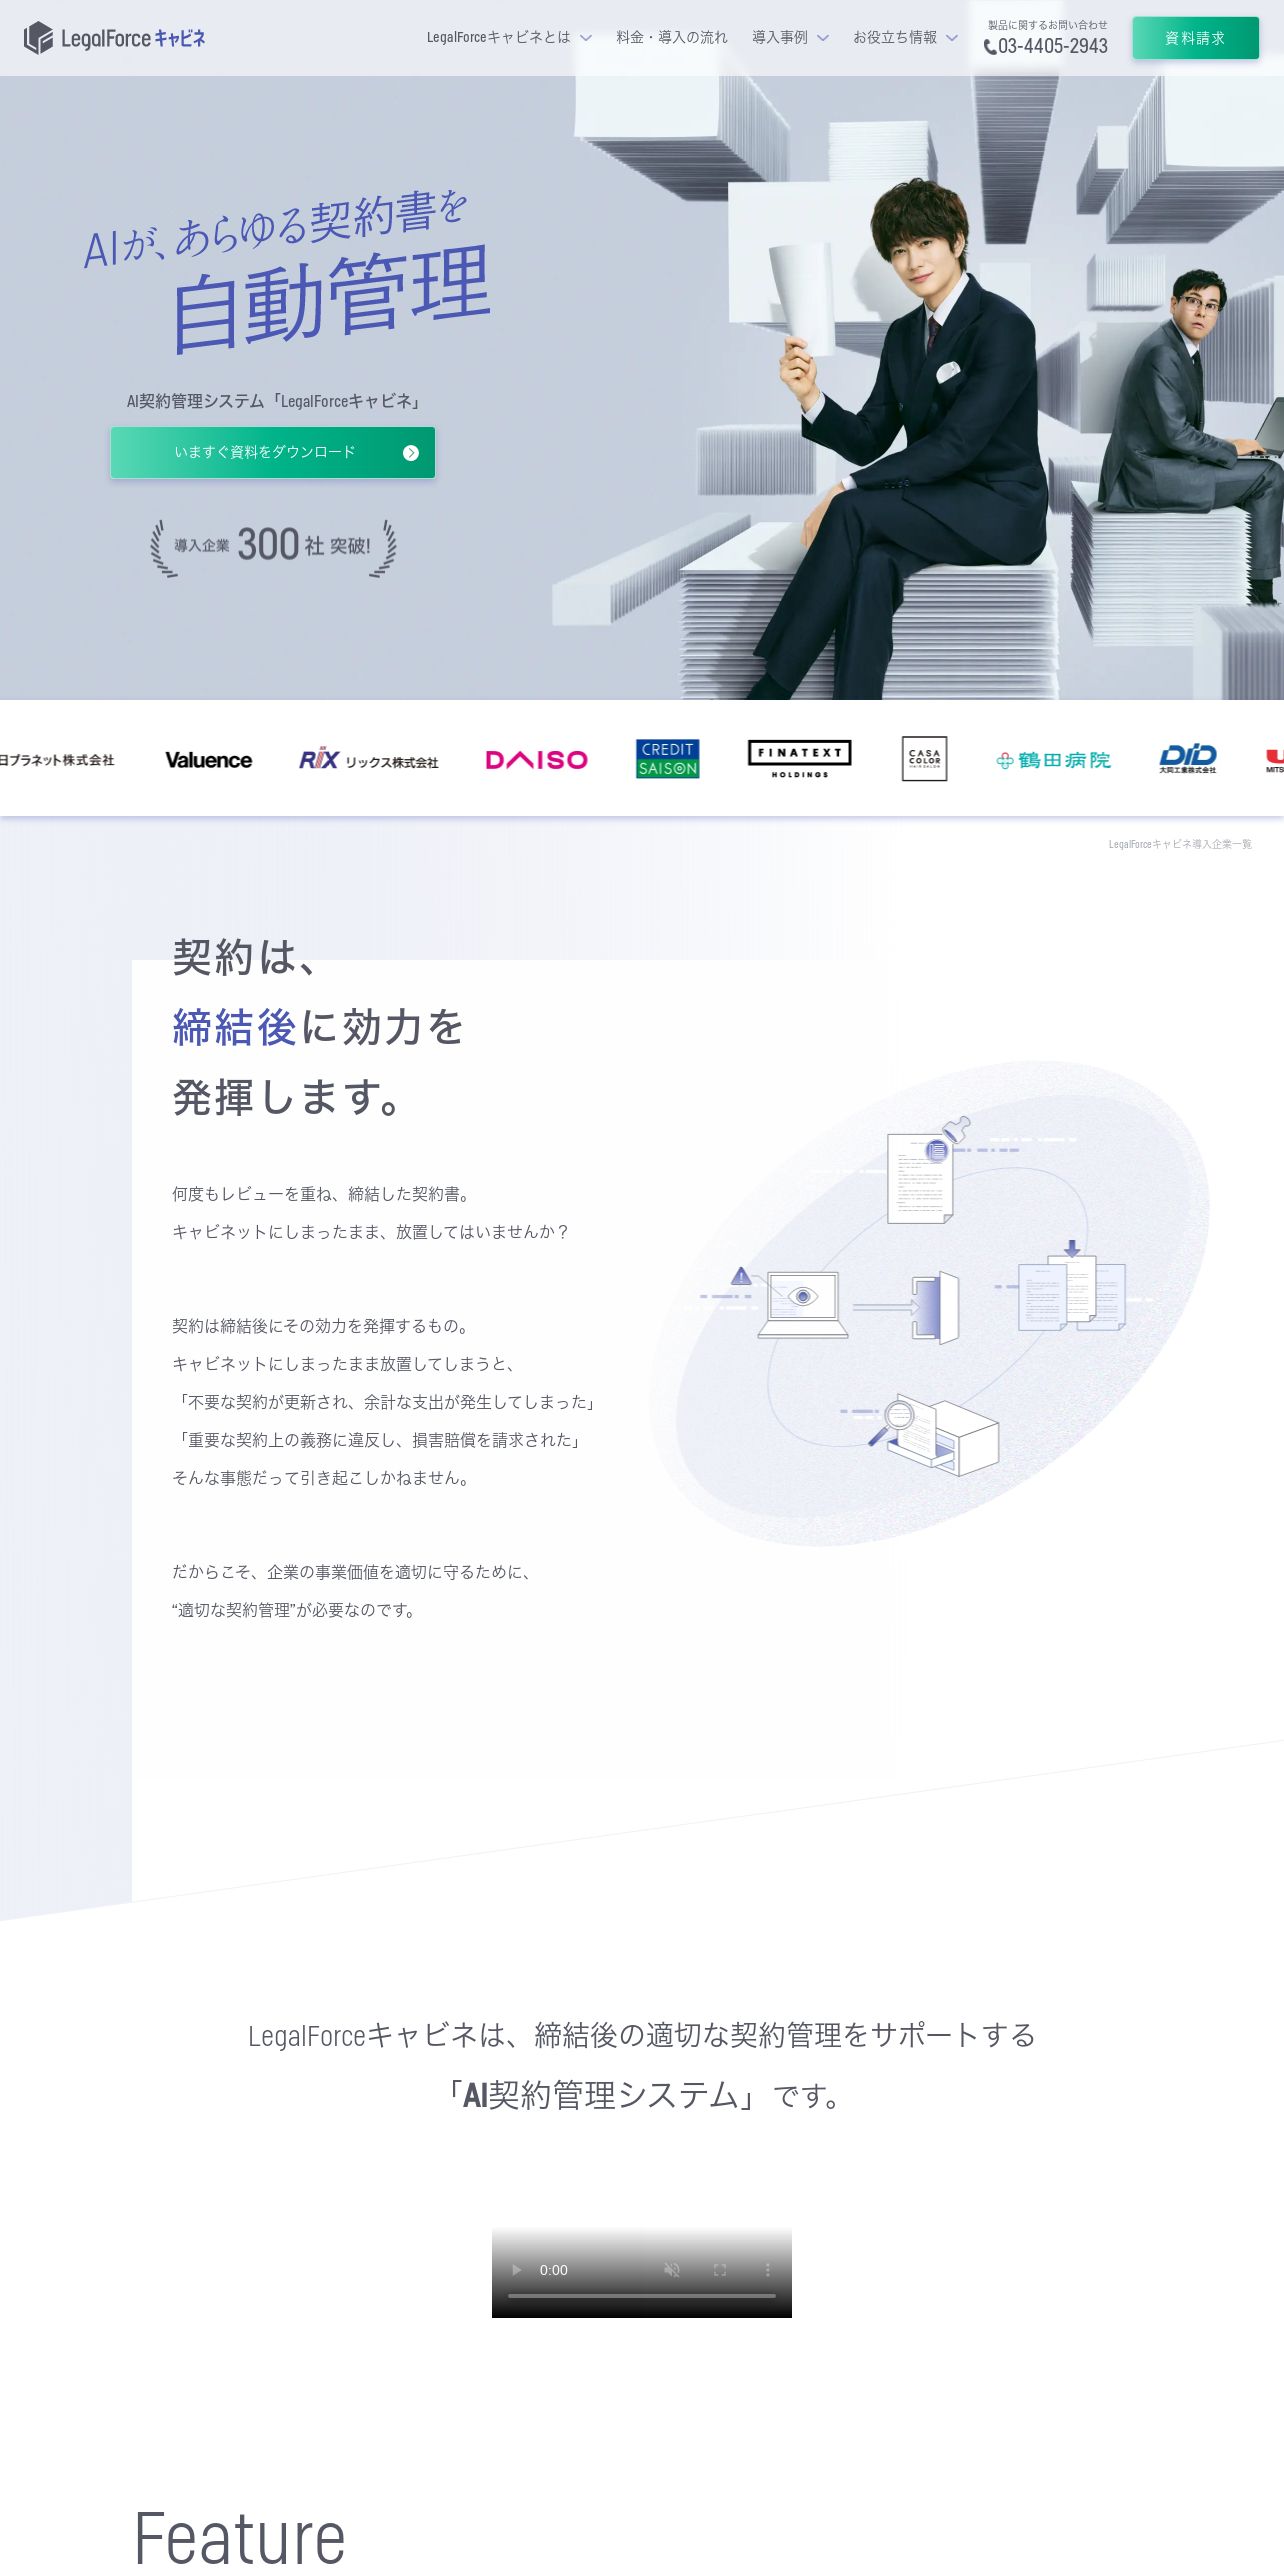Click the 製品に関するお問い合わせ label
The image size is (1284, 2568).
(1047, 25)
